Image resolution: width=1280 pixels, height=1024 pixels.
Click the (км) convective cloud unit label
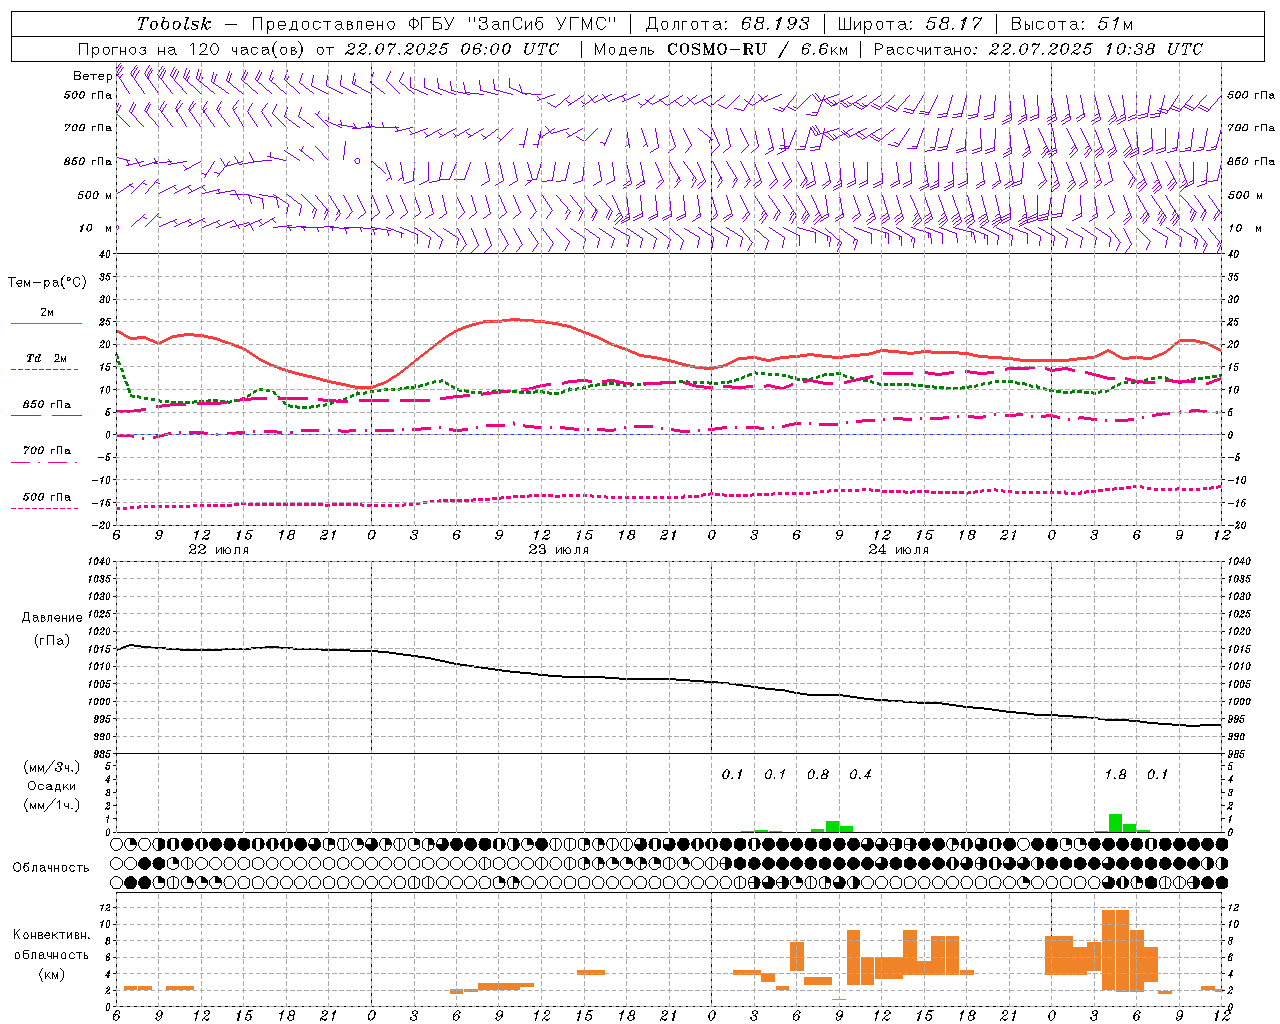coord(51,974)
